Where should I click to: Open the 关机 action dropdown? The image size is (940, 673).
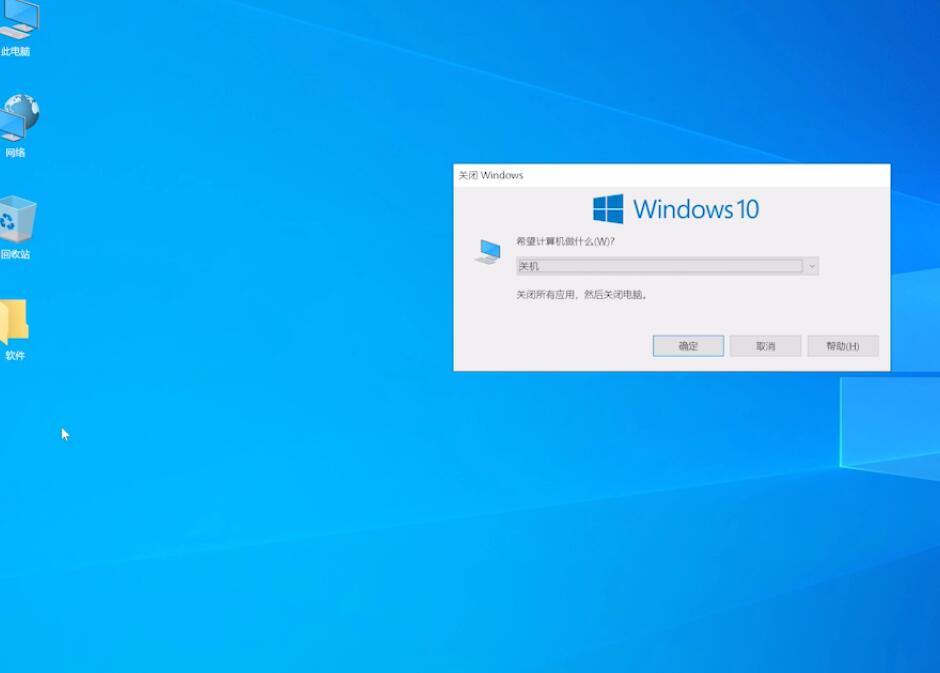pyautogui.click(x=667, y=266)
